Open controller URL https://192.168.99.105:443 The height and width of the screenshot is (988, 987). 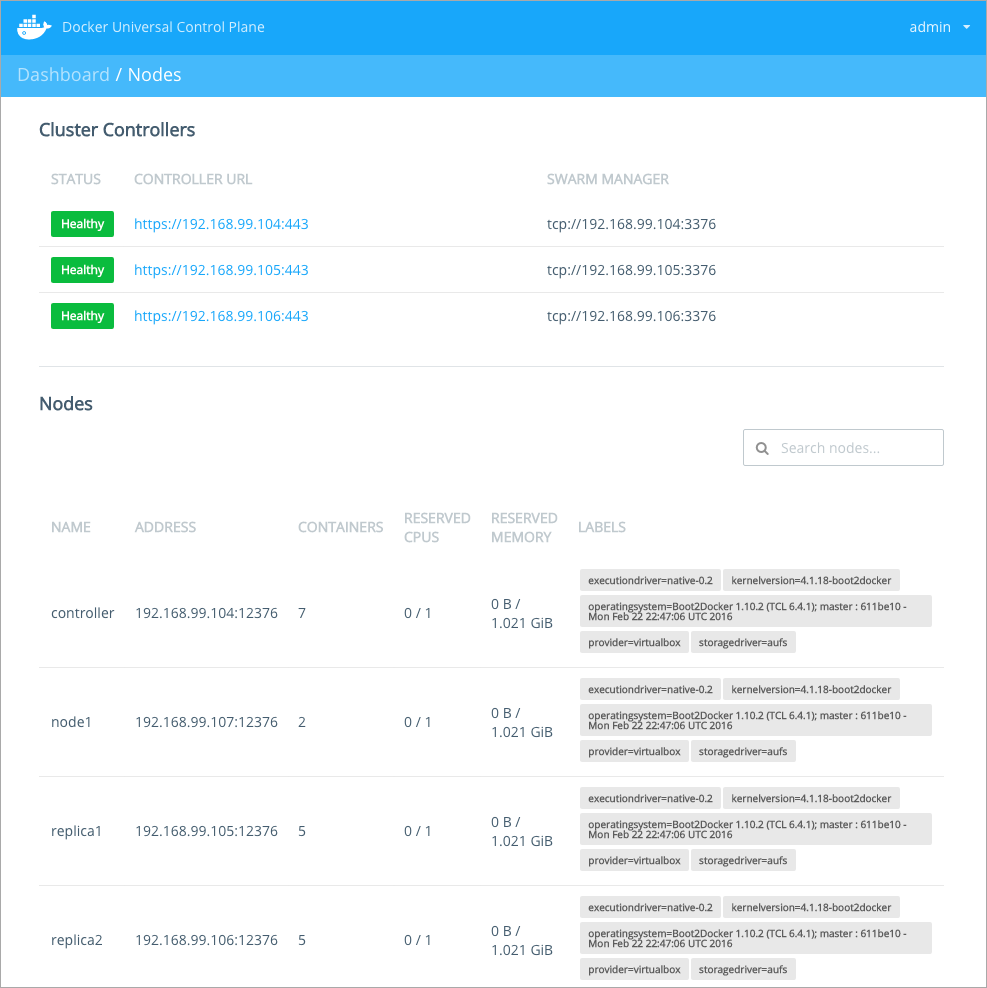(x=221, y=270)
